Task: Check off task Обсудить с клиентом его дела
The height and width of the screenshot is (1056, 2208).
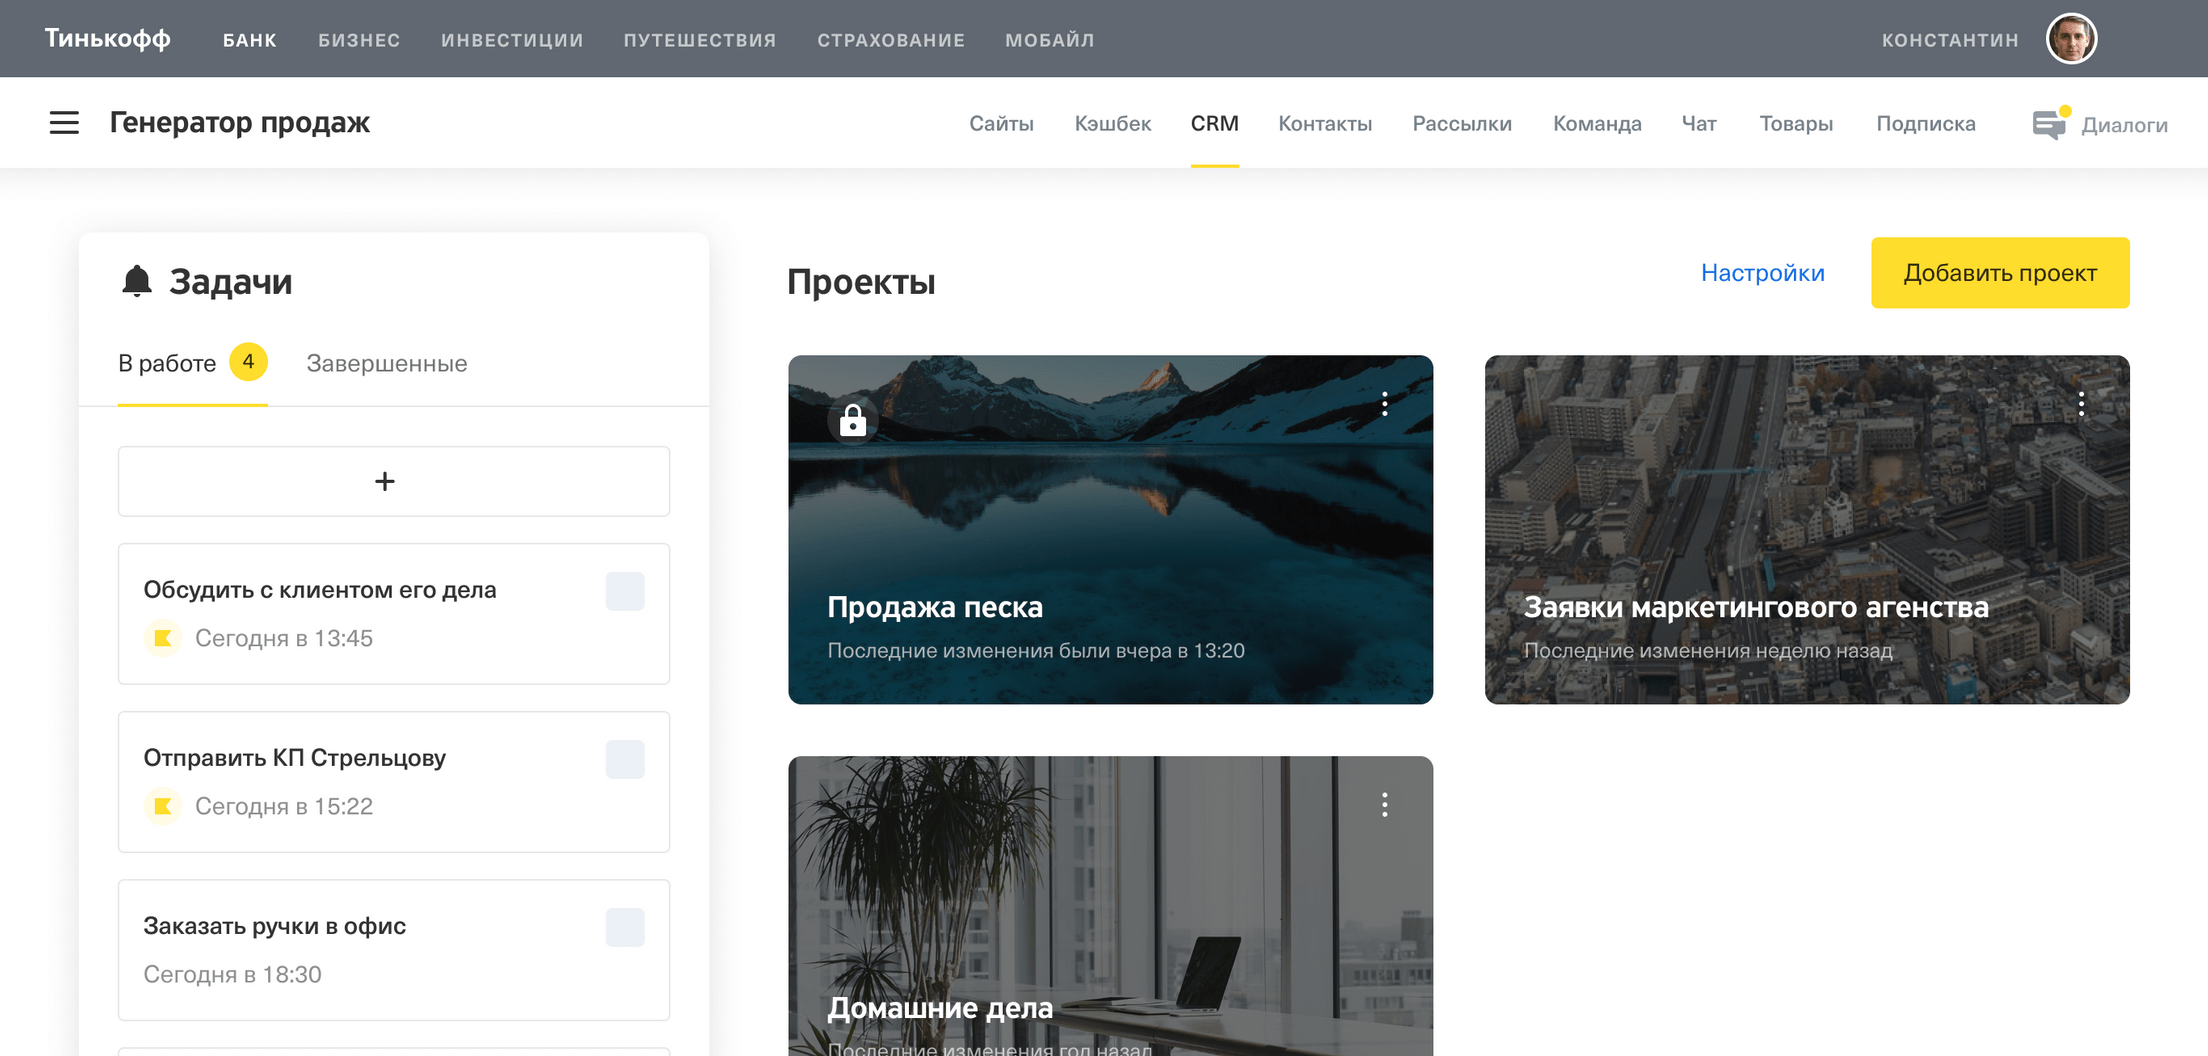Action: click(x=625, y=591)
